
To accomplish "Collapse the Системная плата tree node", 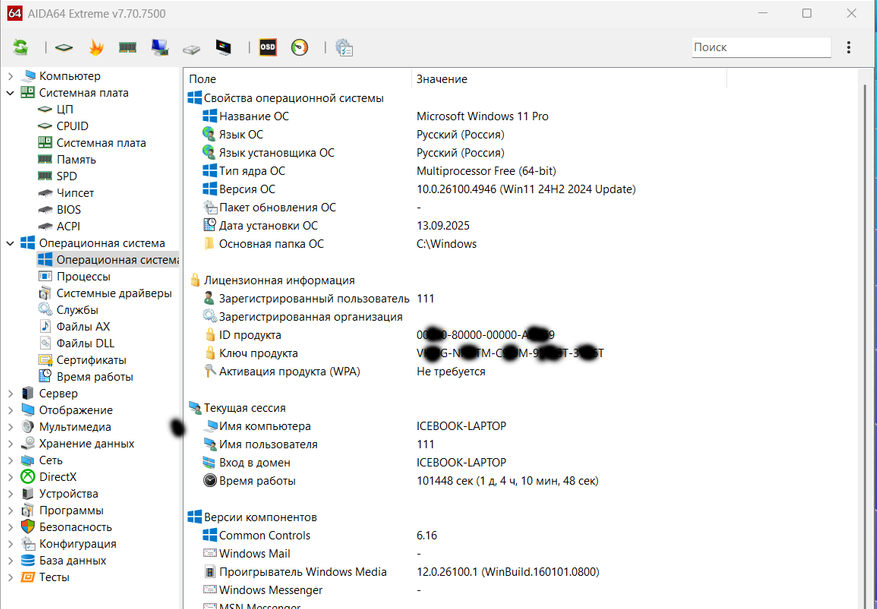I will point(10,93).
